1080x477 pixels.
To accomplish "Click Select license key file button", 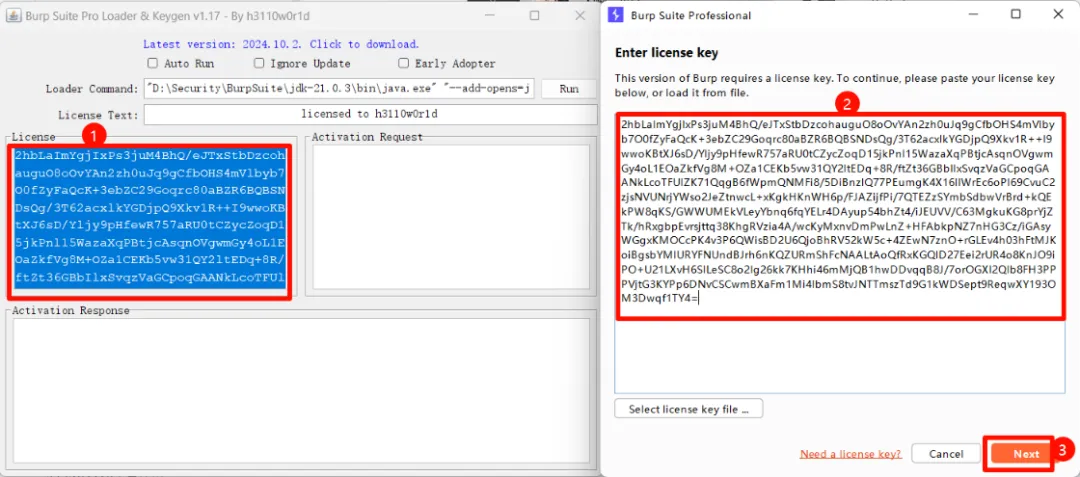I will pos(688,409).
